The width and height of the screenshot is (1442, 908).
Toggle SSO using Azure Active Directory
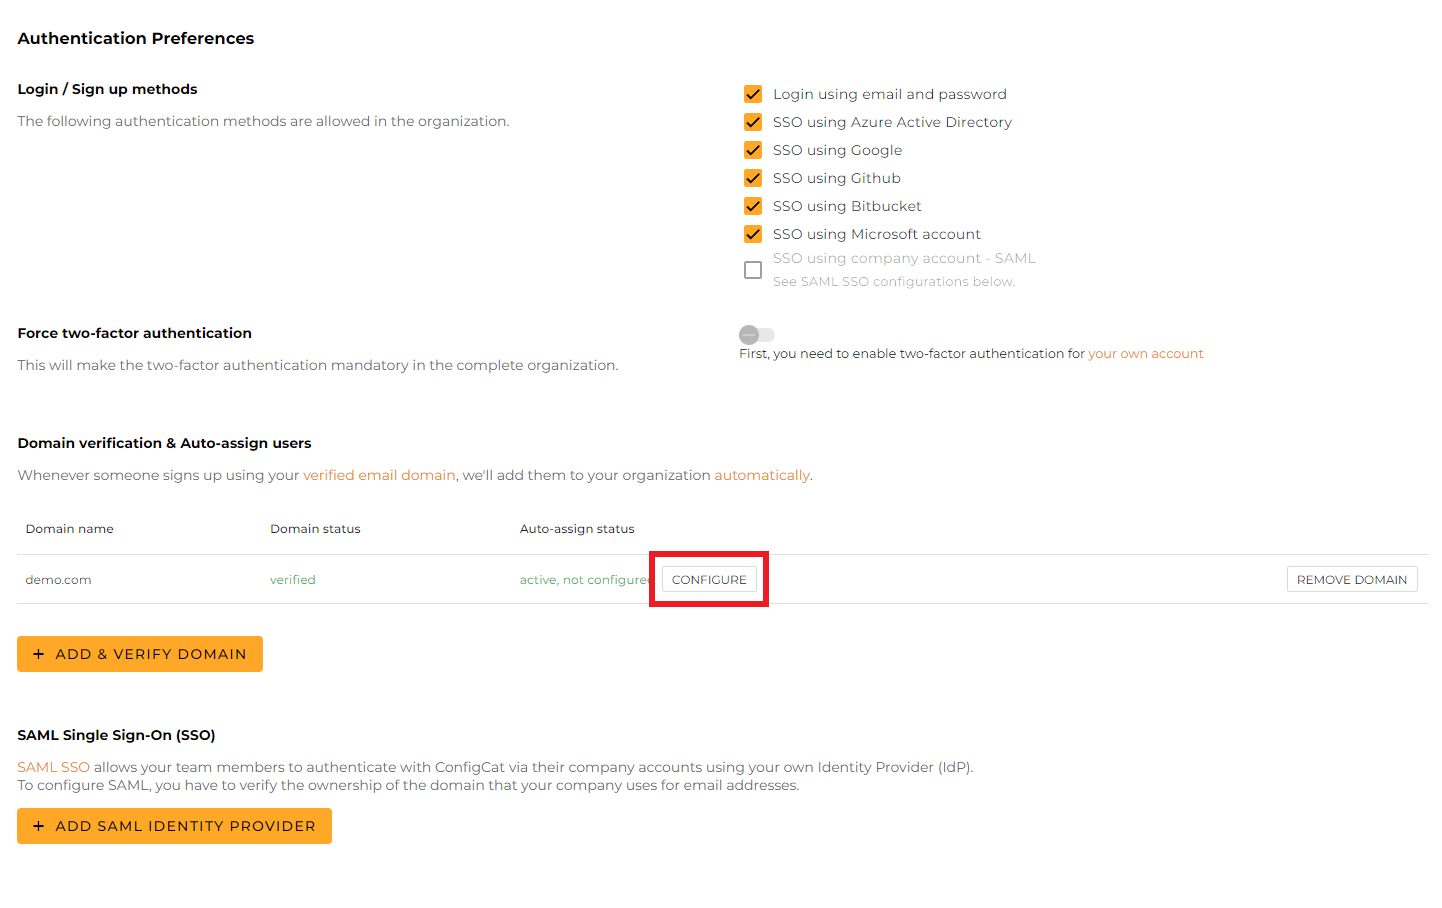[x=753, y=122]
